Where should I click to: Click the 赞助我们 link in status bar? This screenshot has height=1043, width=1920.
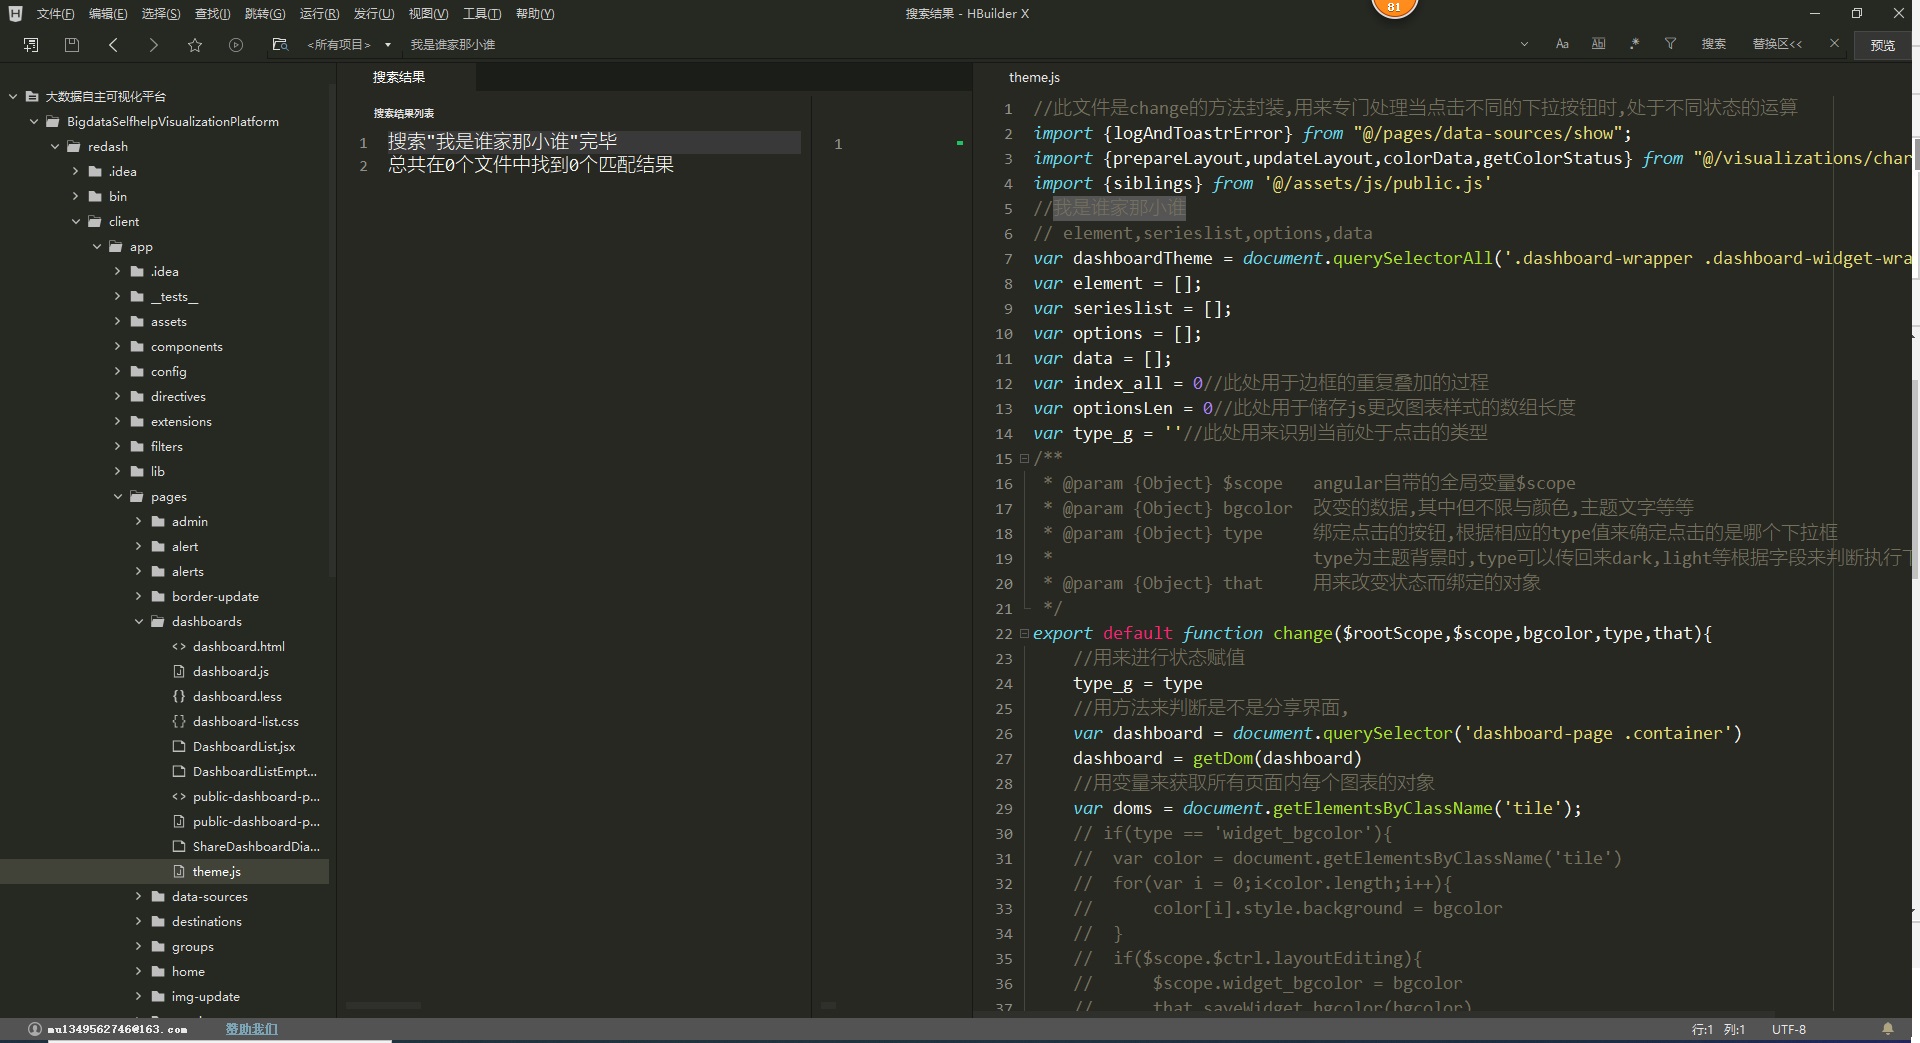point(251,1029)
